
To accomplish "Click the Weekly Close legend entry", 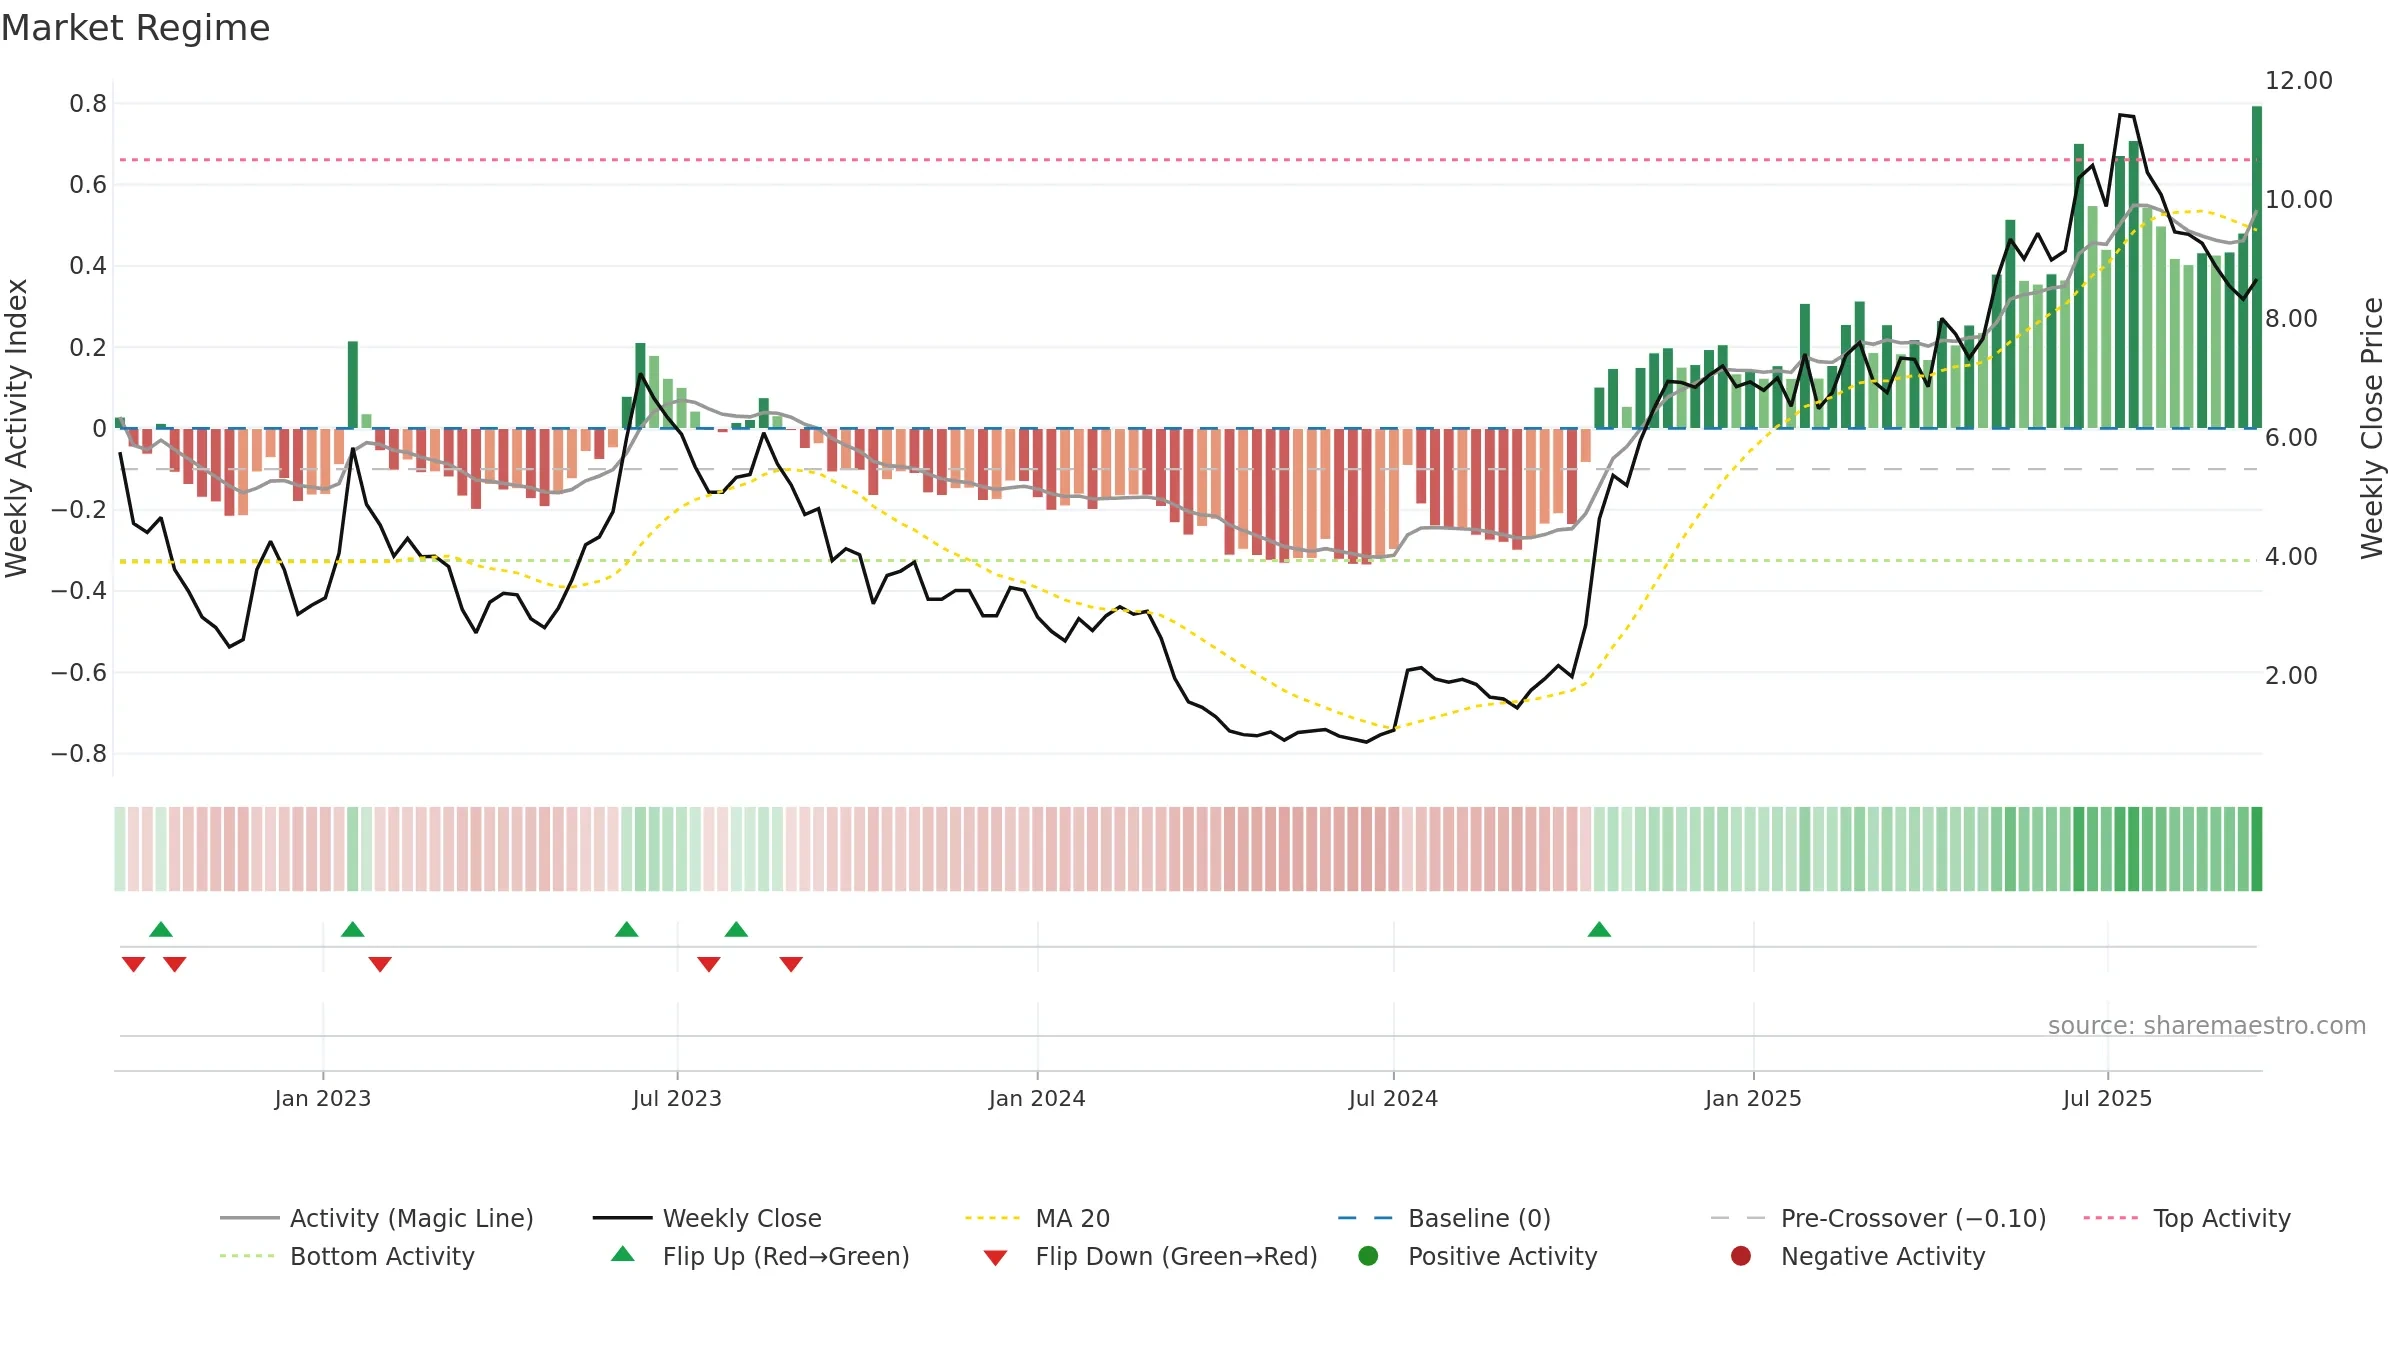I will (x=707, y=1218).
